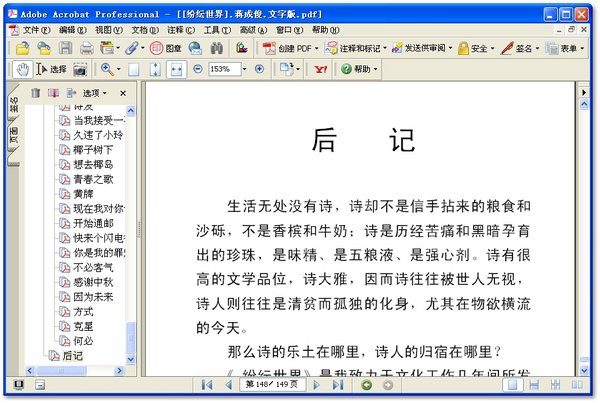Image resolution: width=600 pixels, height=403 pixels.
Task: Click the Yahoo Y! toolbar icon
Action: (x=320, y=69)
